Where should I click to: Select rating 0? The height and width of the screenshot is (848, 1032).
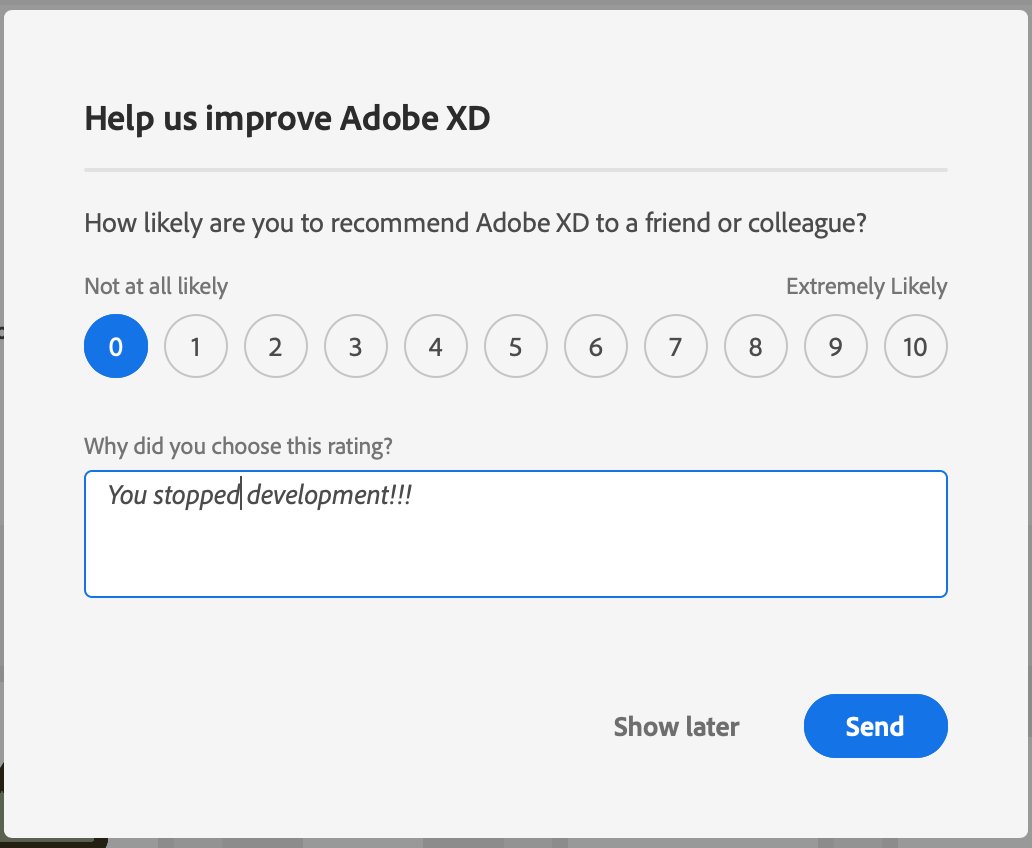(116, 346)
